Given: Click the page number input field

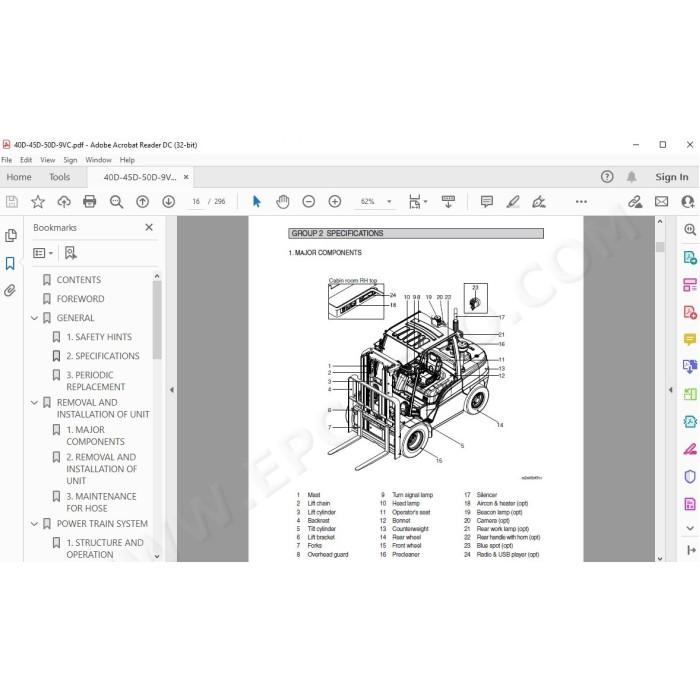Looking at the screenshot, I should pos(196,202).
